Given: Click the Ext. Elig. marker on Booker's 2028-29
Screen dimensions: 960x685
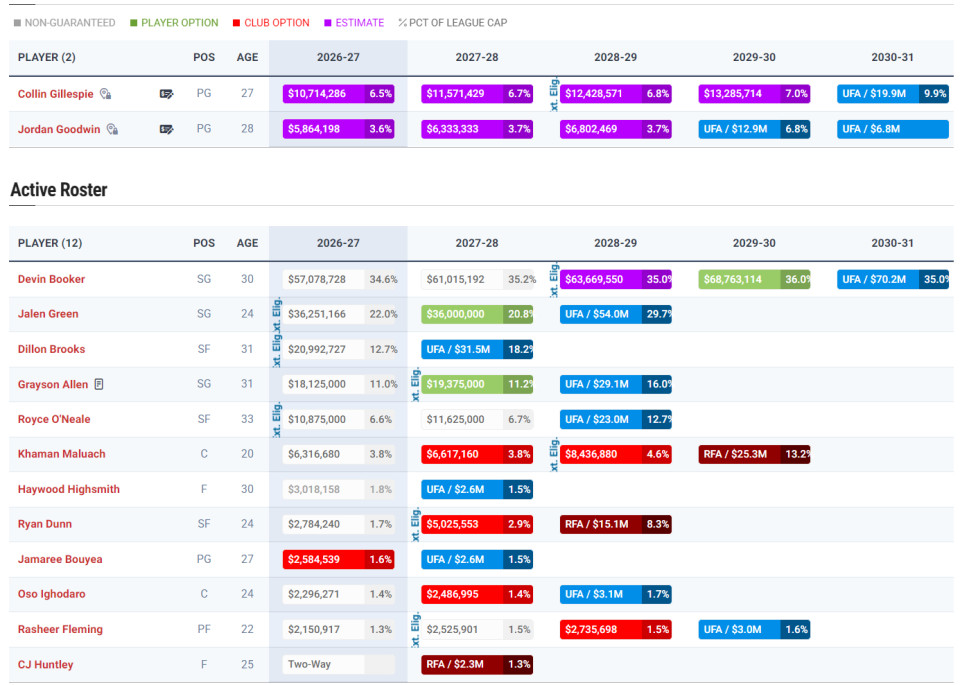Looking at the screenshot, I should pyautogui.click(x=554, y=279).
